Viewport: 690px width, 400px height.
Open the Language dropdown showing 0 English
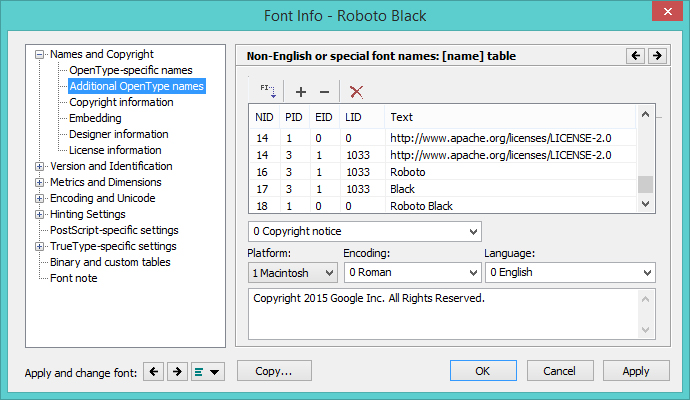click(569, 272)
